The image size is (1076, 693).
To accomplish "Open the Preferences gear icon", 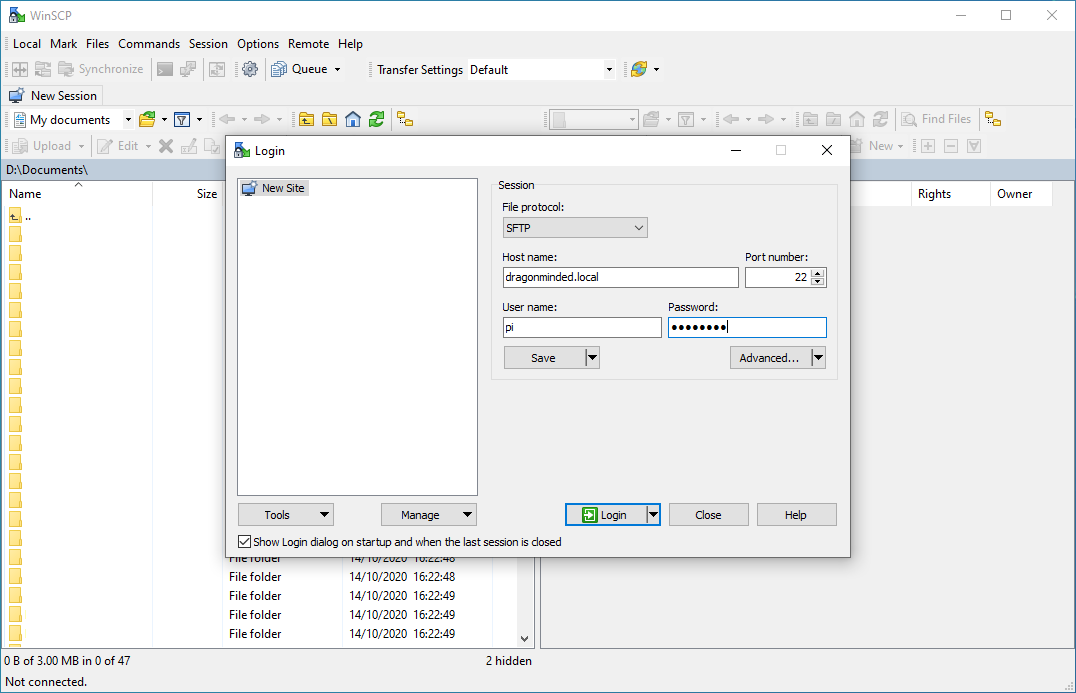I will tap(250, 69).
